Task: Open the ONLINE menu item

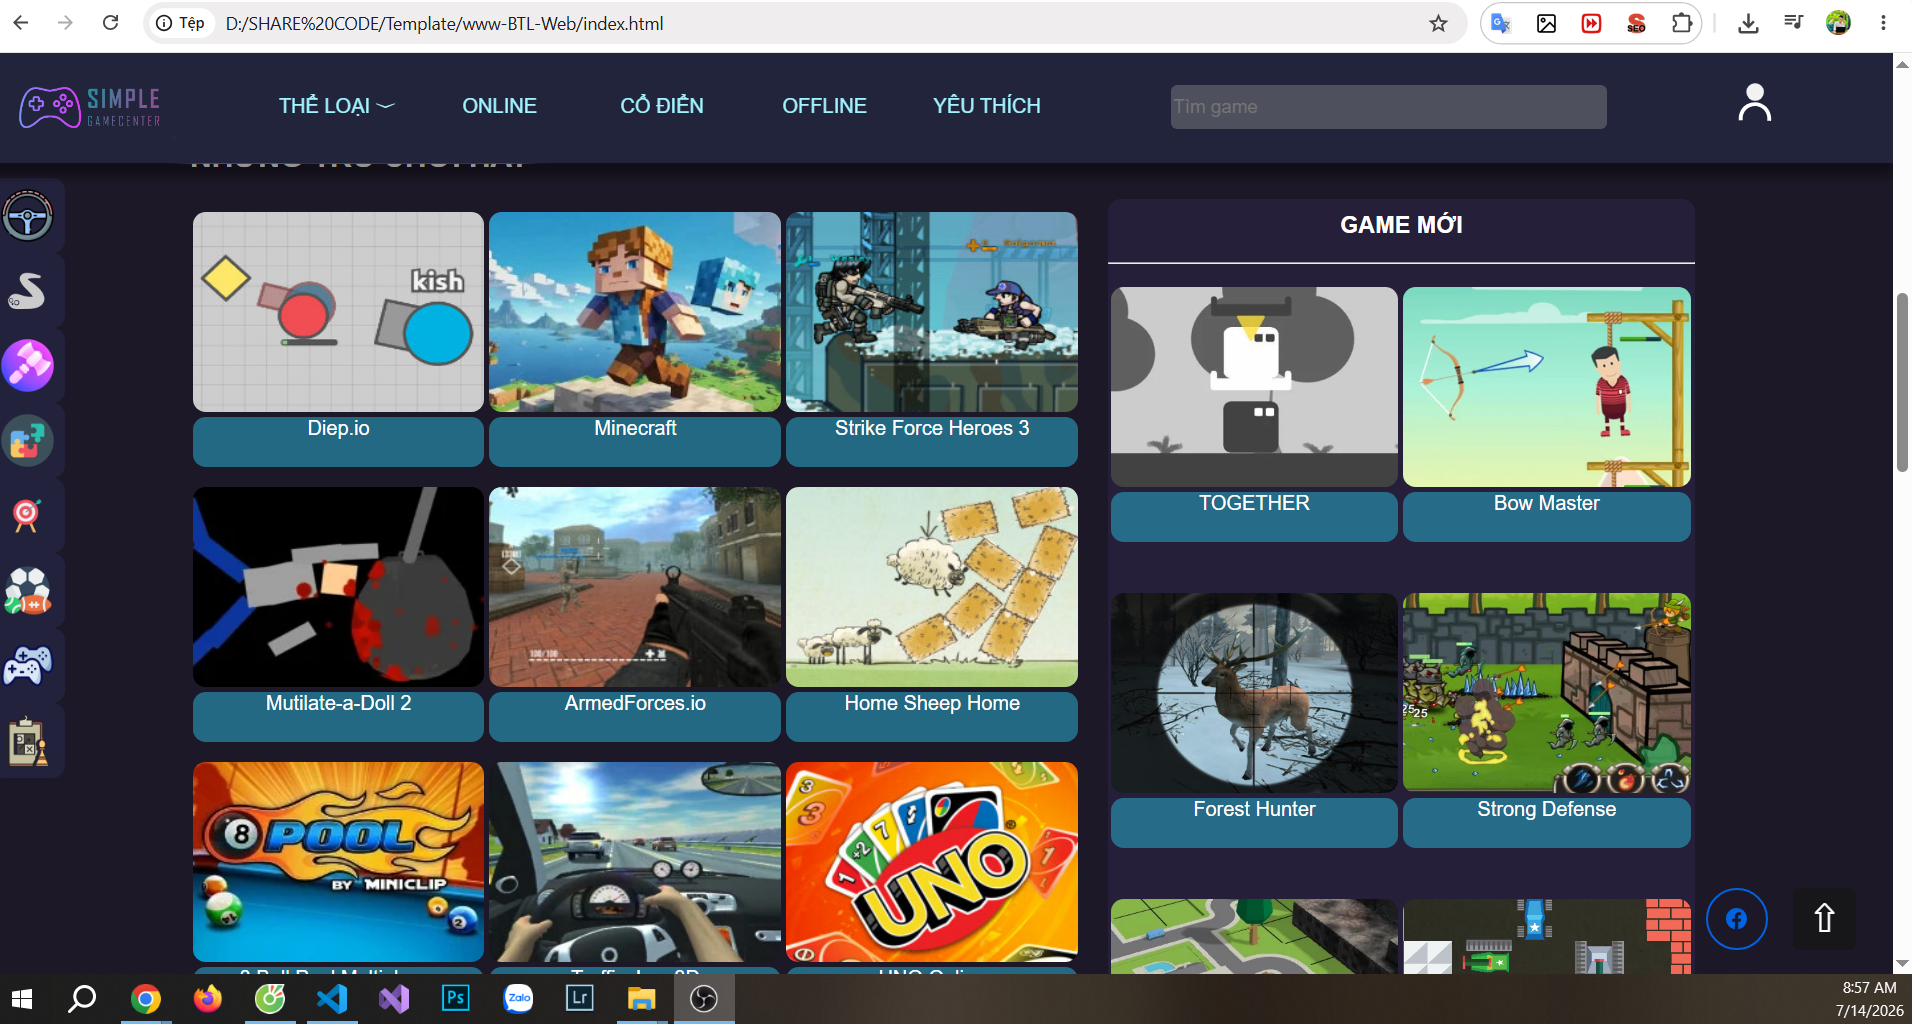Action: (x=499, y=106)
